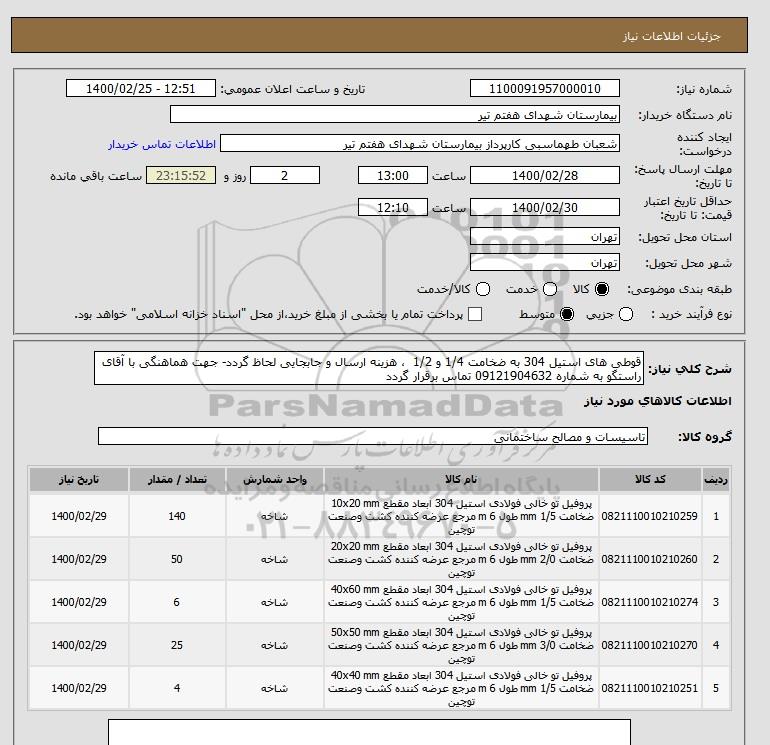770x745 pixels.
Task: Click the 10x20 mm profile item name
Action: [x=461, y=517]
